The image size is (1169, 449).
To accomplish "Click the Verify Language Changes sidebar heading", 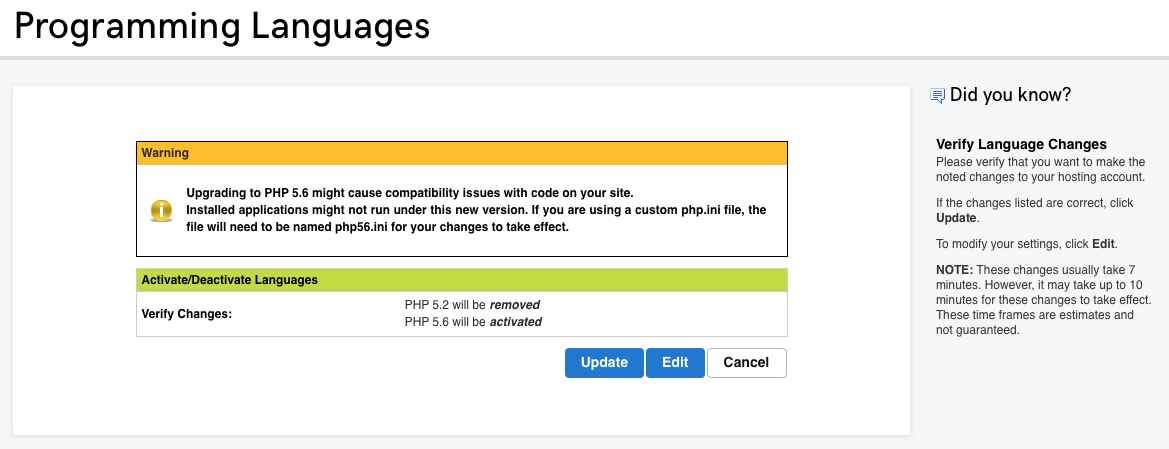I will [x=1021, y=145].
